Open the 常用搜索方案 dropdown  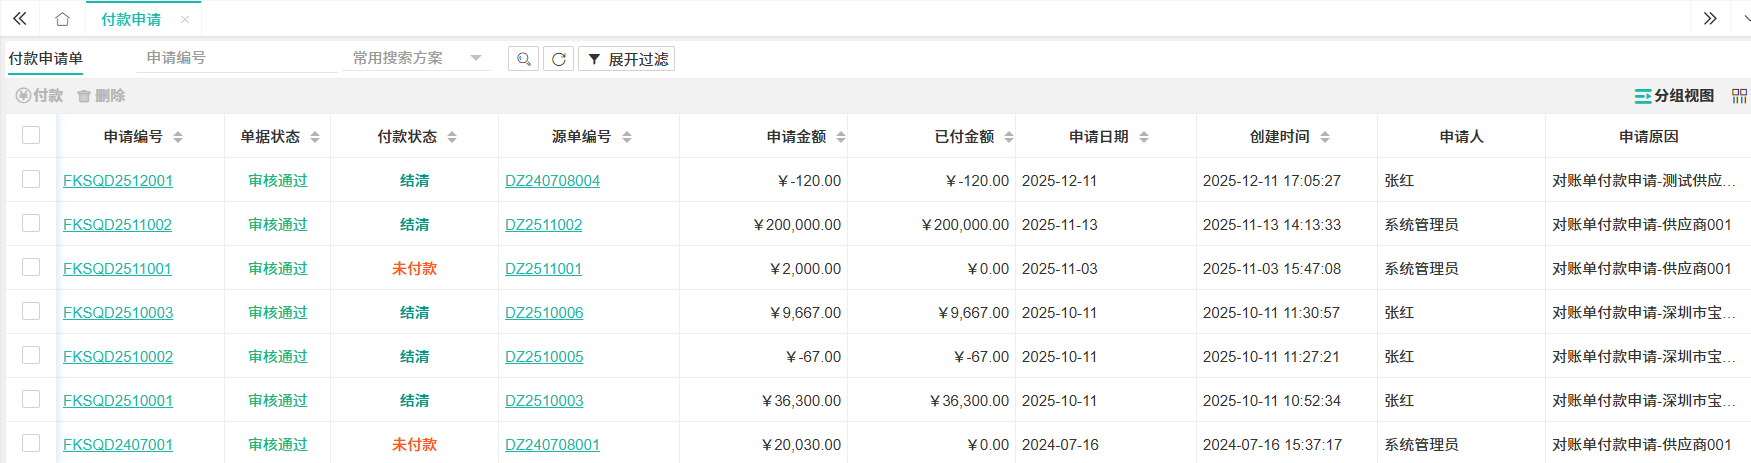click(x=417, y=58)
